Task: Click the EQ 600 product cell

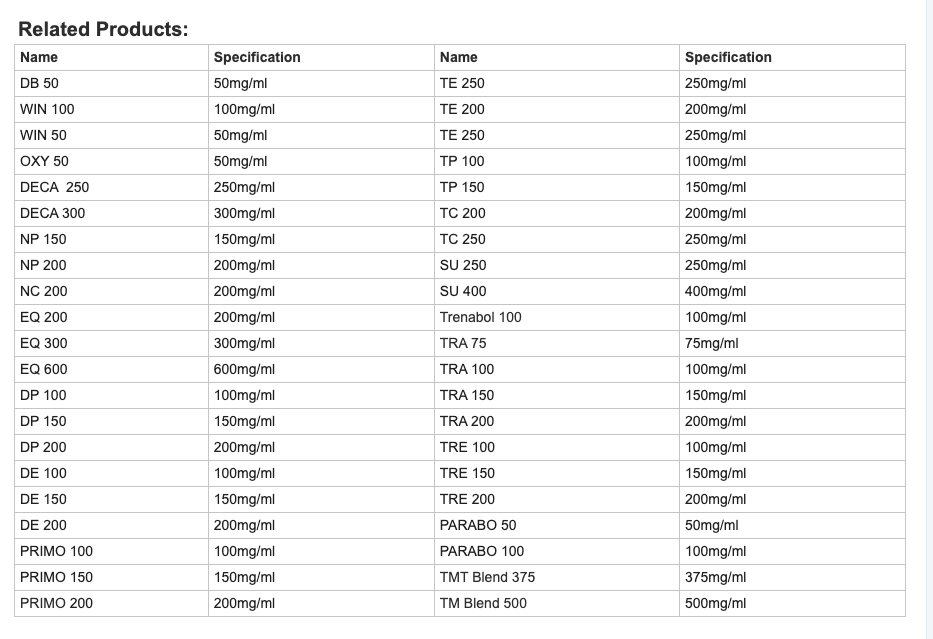Action: click(x=43, y=369)
